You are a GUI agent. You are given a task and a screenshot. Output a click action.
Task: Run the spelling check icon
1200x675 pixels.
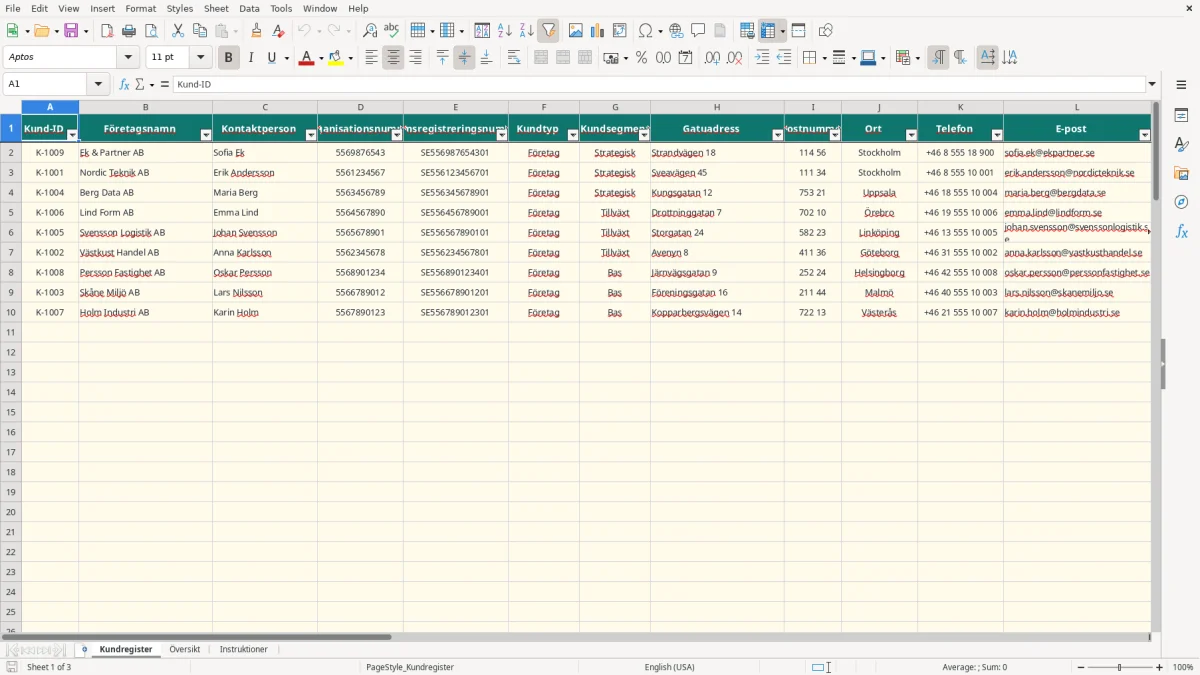(x=392, y=31)
